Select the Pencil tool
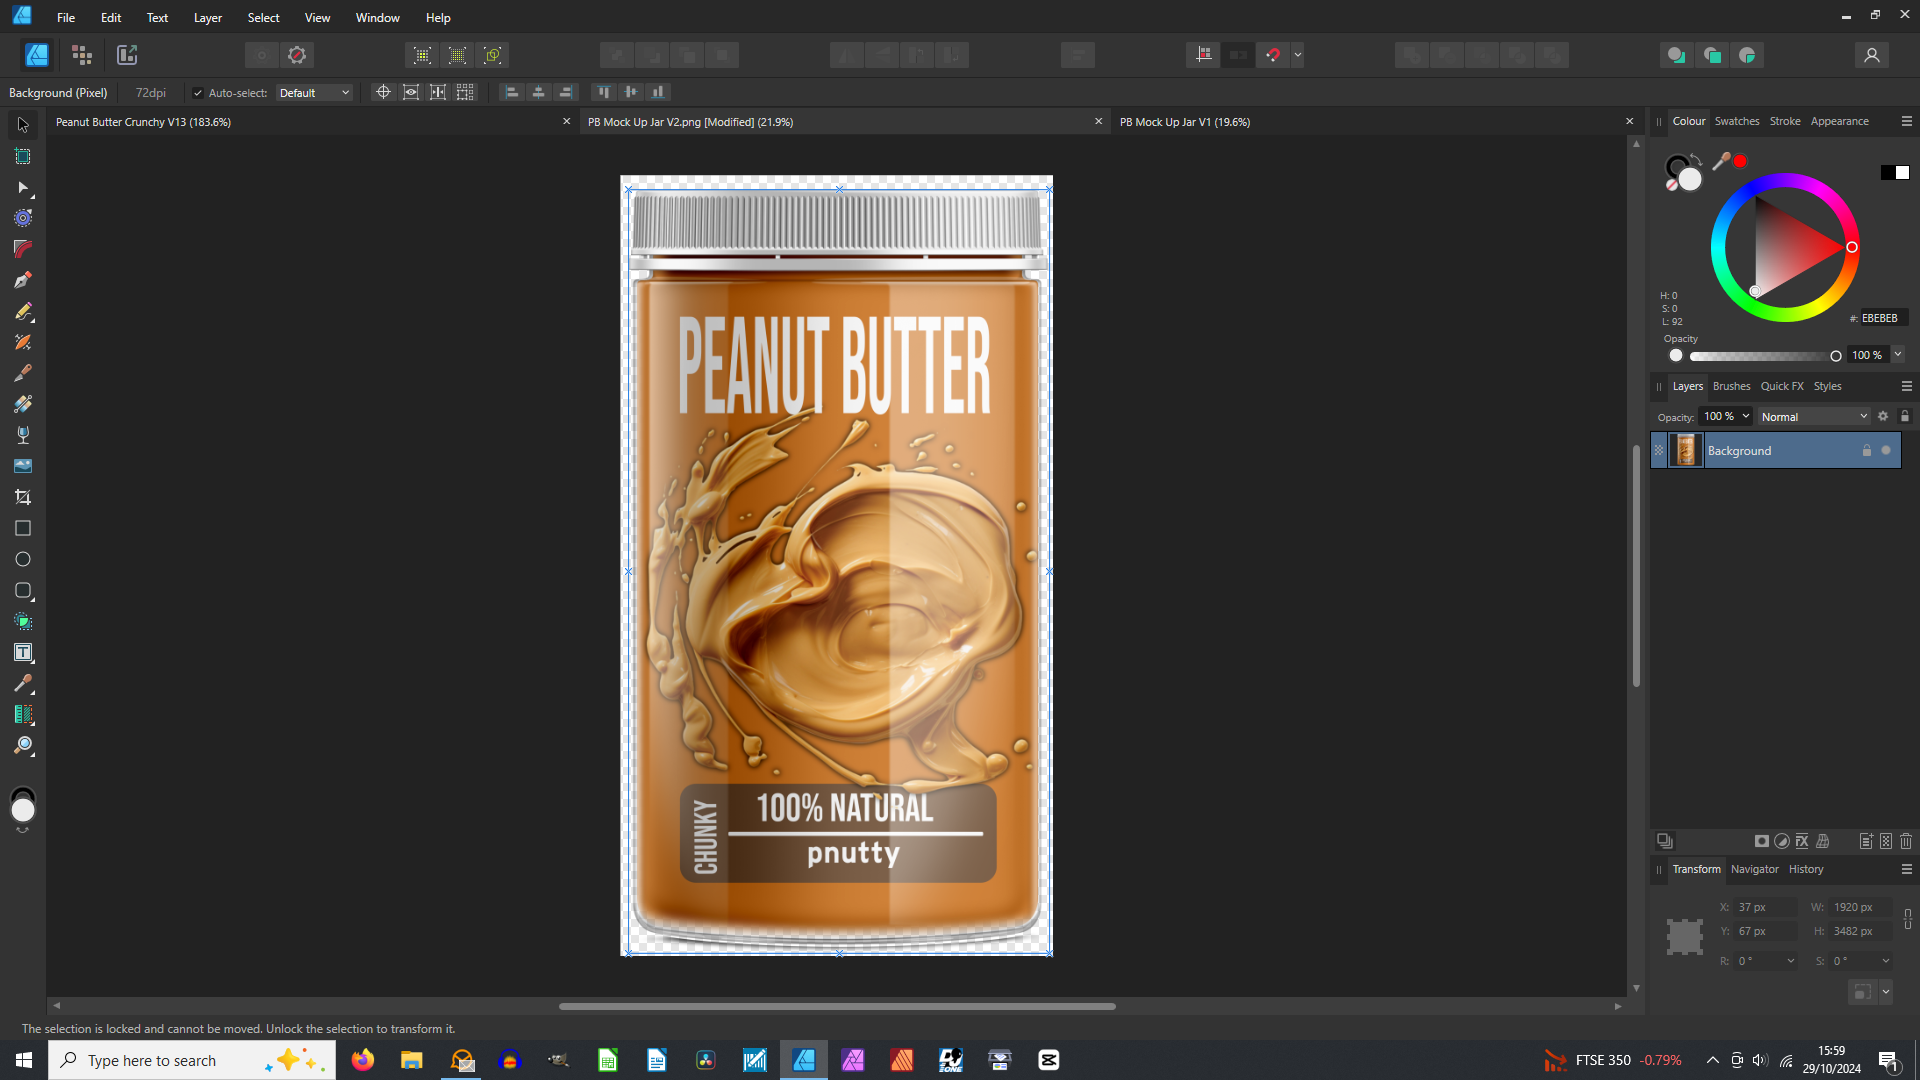Screen dimensions: 1920x1080 tap(23, 311)
